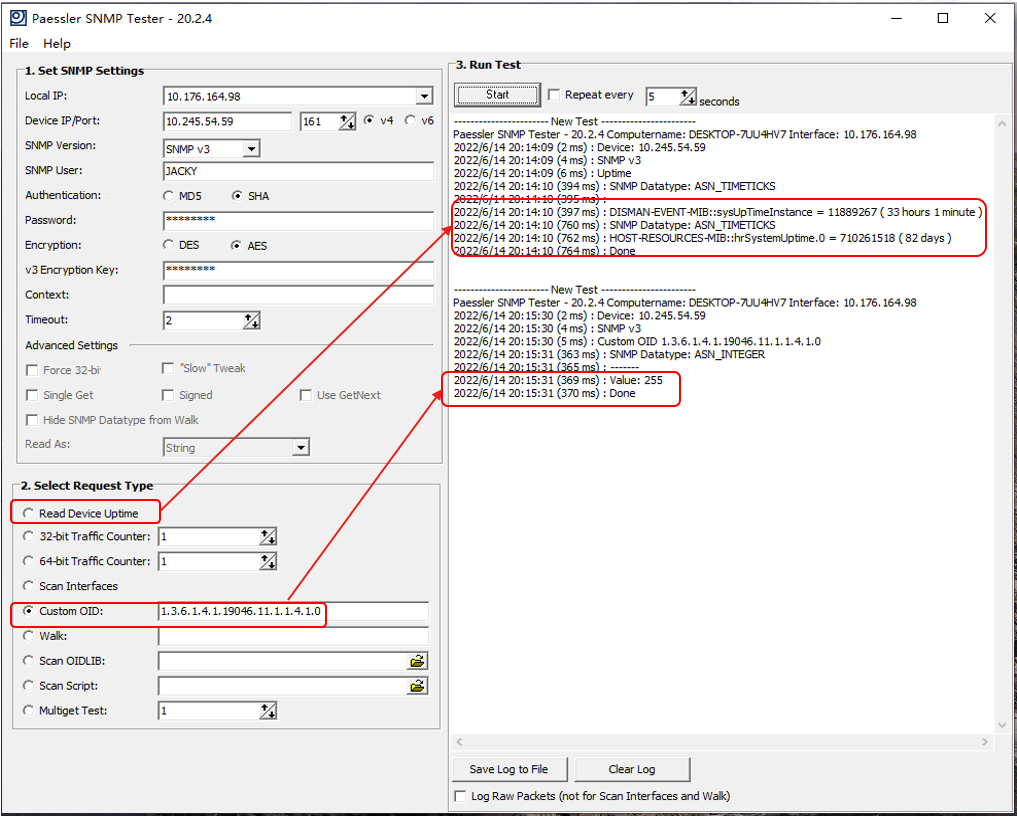This screenshot has height=816, width=1017.
Task: Click the Clear Log button
Action: coord(632,769)
